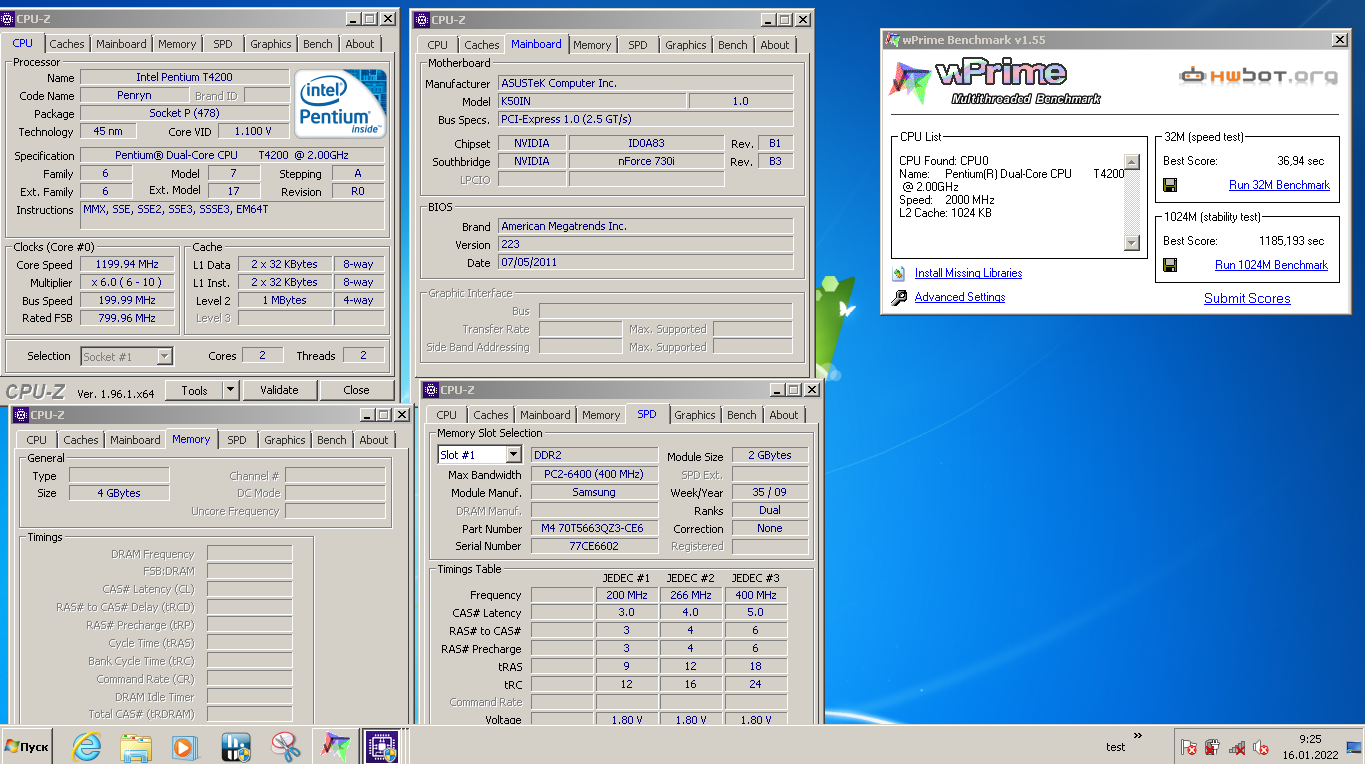Click the muted volume icon in system tray

pyautogui.click(x=1261, y=747)
